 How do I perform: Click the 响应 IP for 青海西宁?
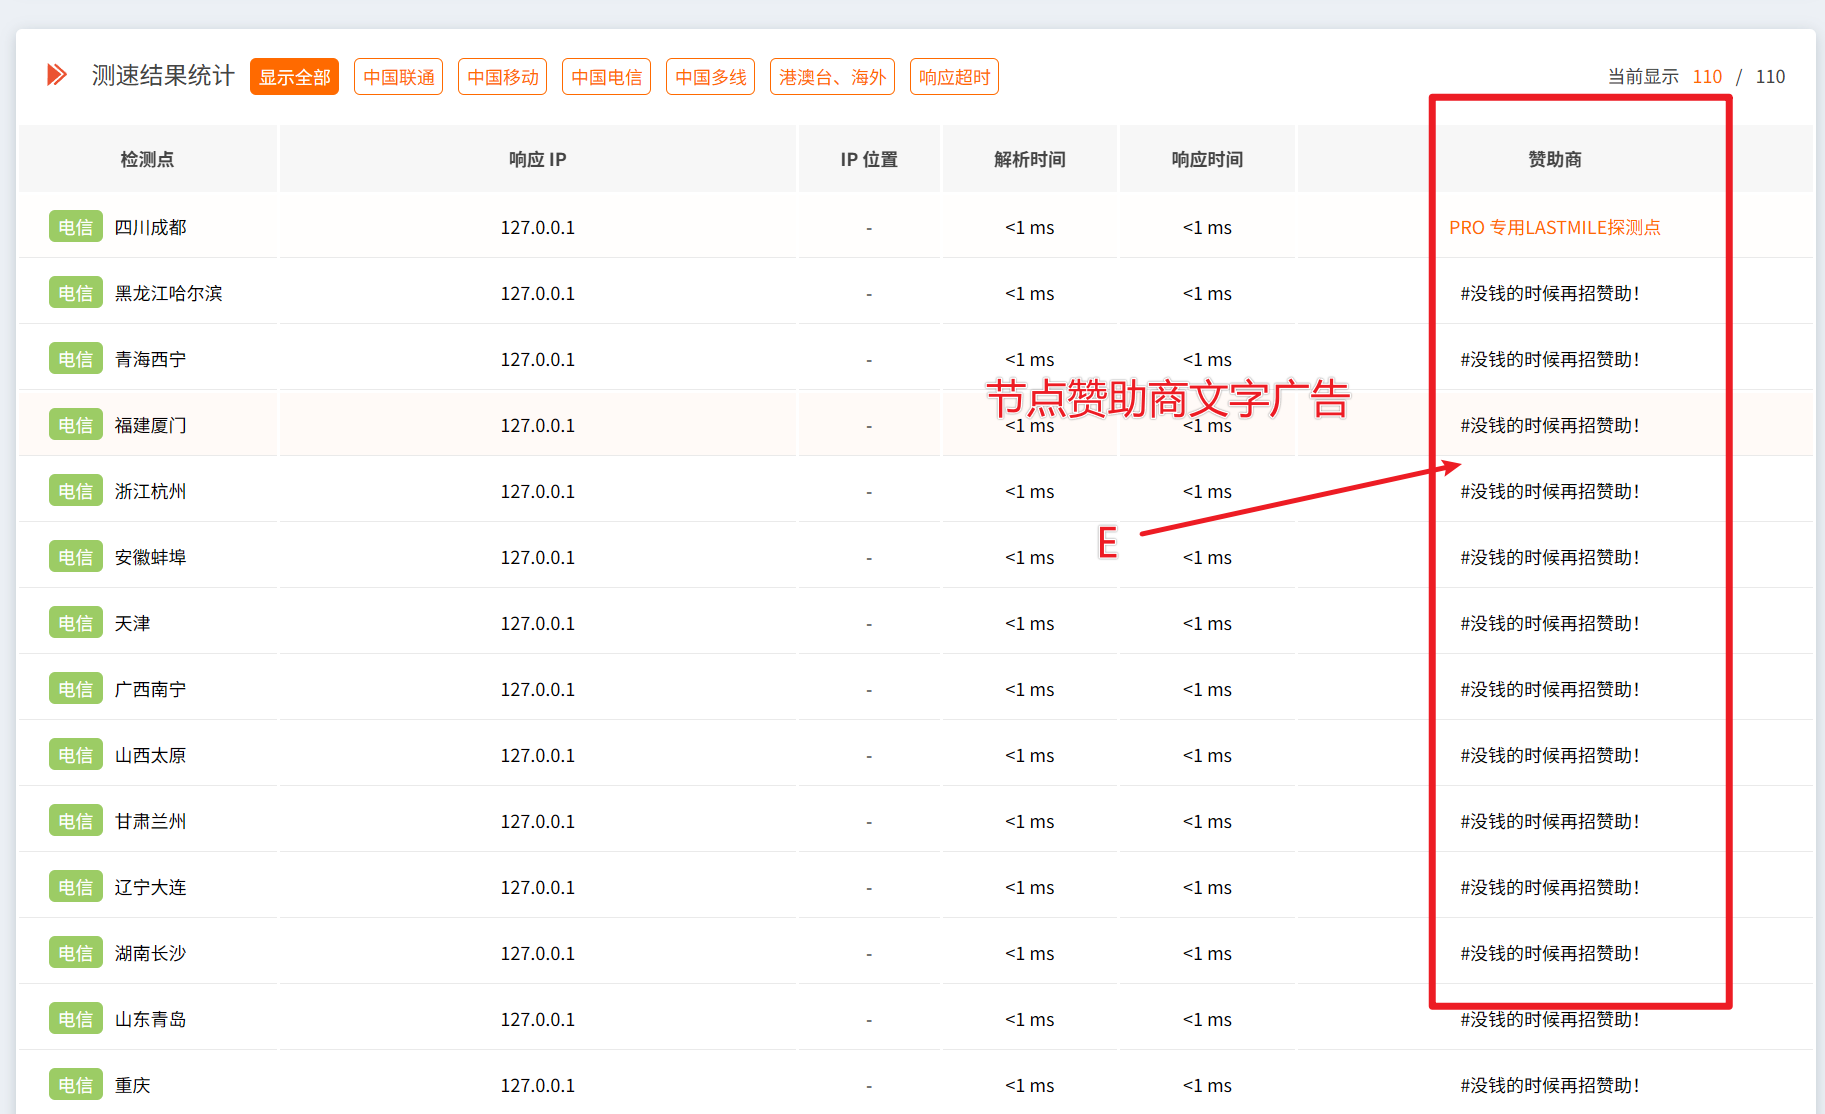[x=537, y=359]
